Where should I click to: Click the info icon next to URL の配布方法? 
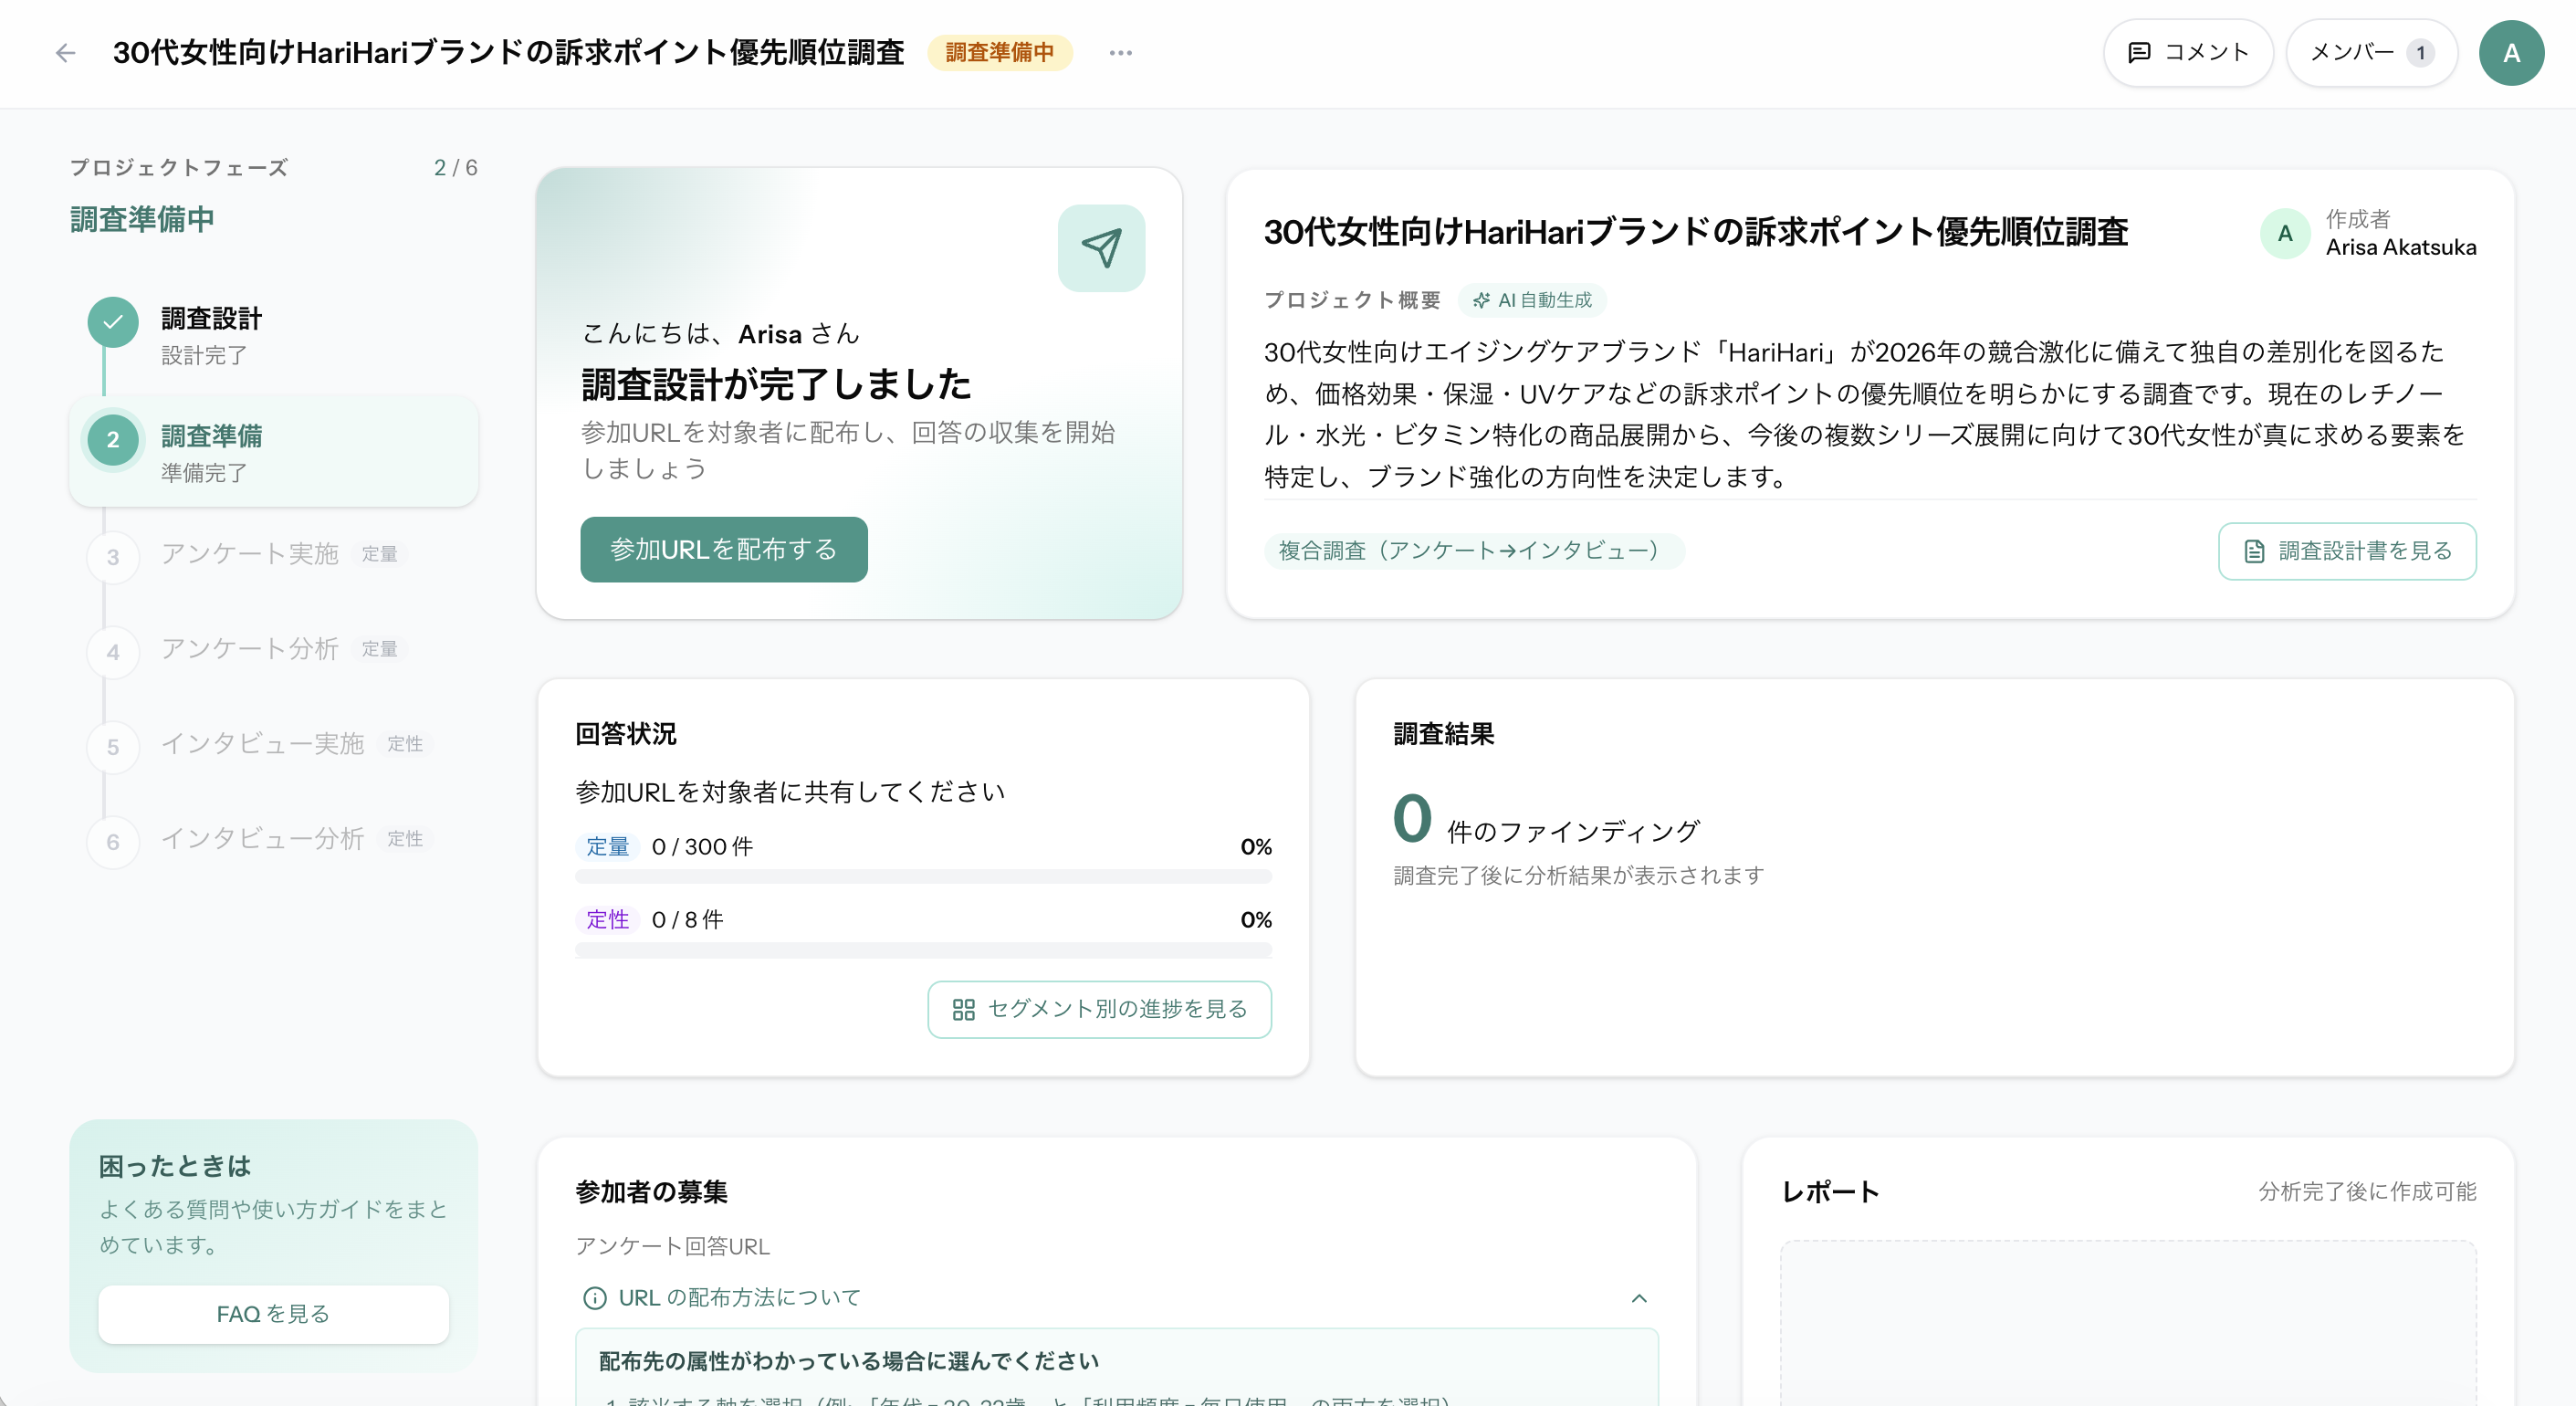coord(594,1298)
